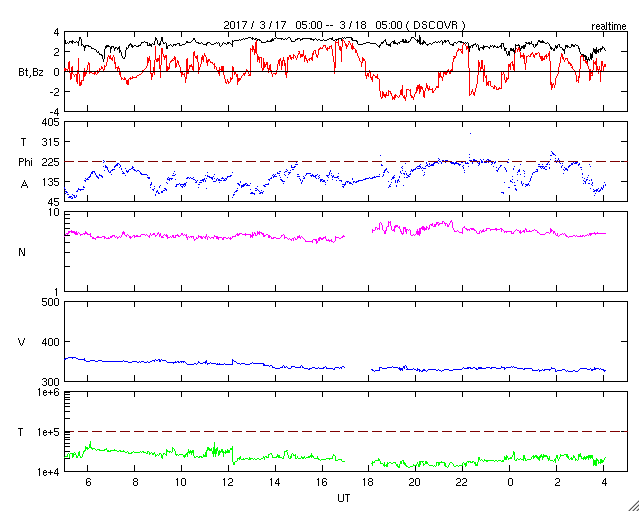Viewport: 640px width, 512px height.
Task: Select the chart title date range text
Action: click(344, 25)
